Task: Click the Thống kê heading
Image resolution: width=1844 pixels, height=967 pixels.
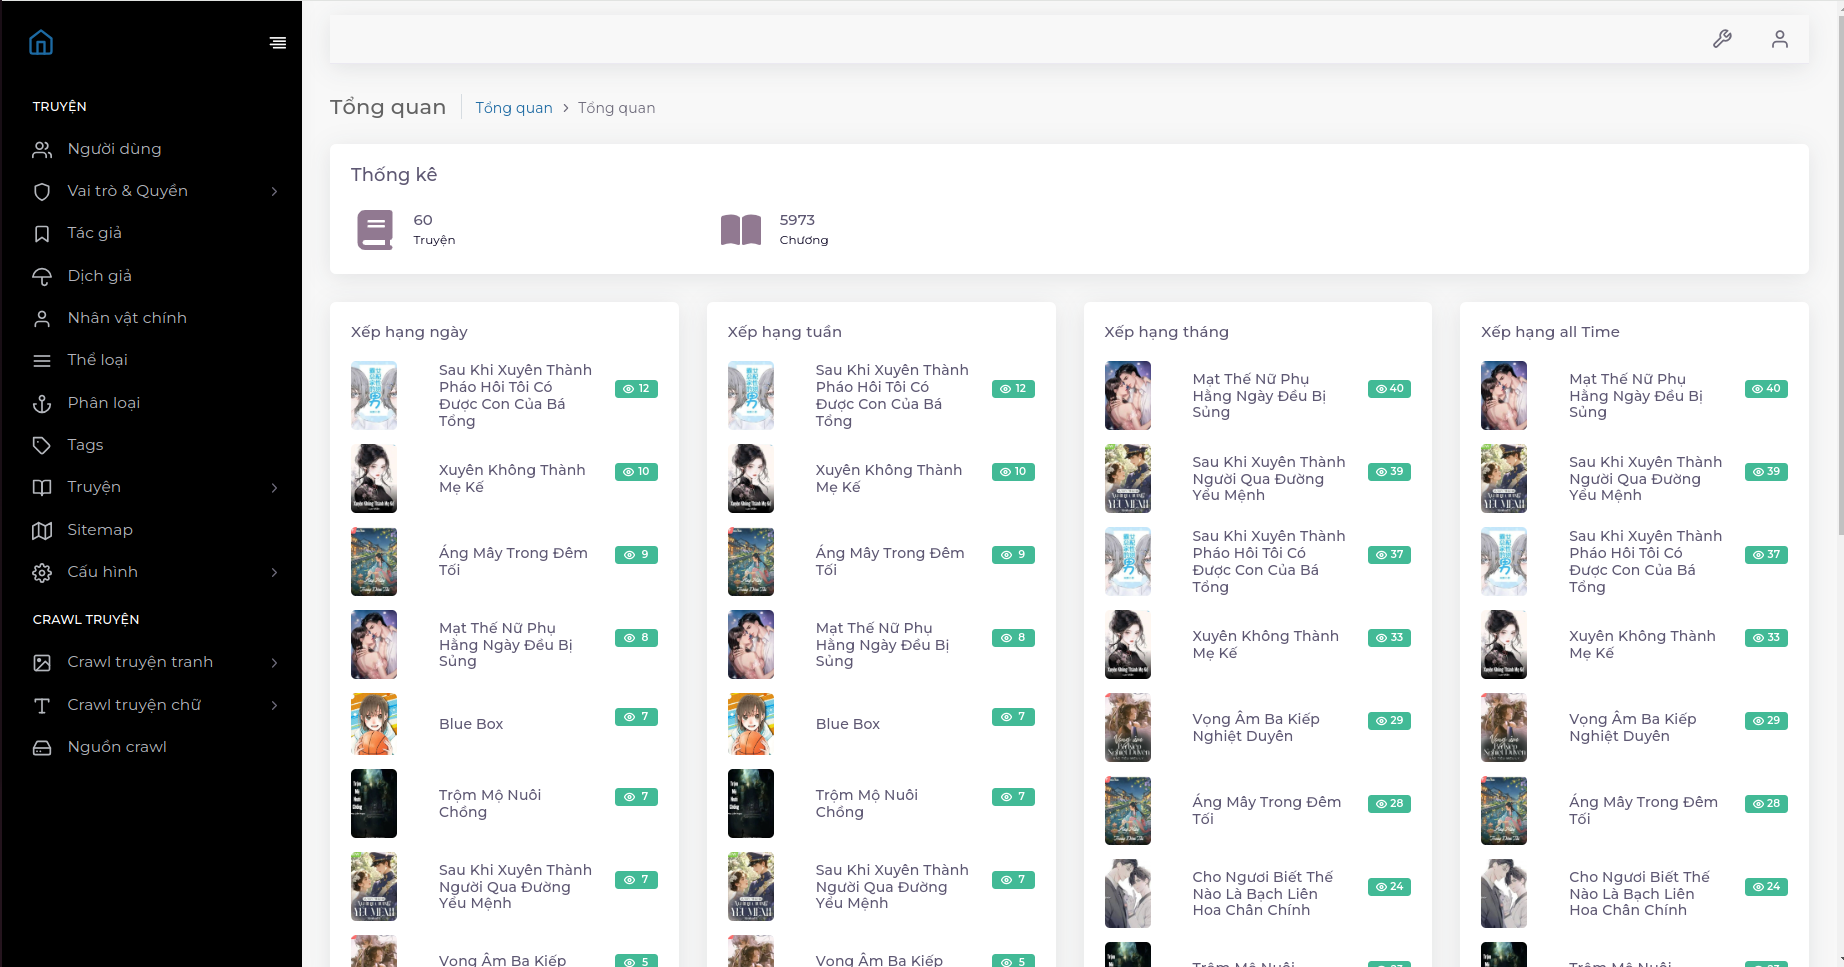Action: click(394, 175)
